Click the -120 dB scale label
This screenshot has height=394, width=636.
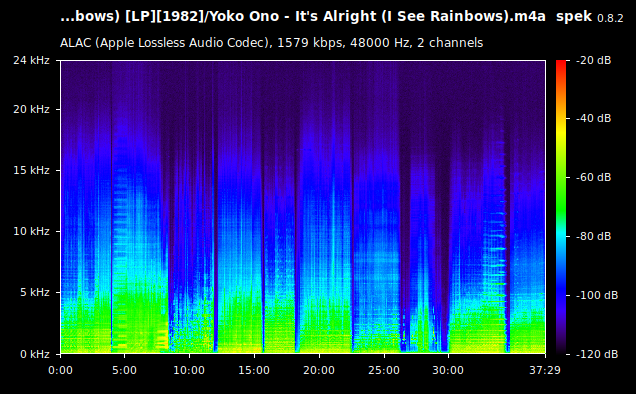(597, 354)
